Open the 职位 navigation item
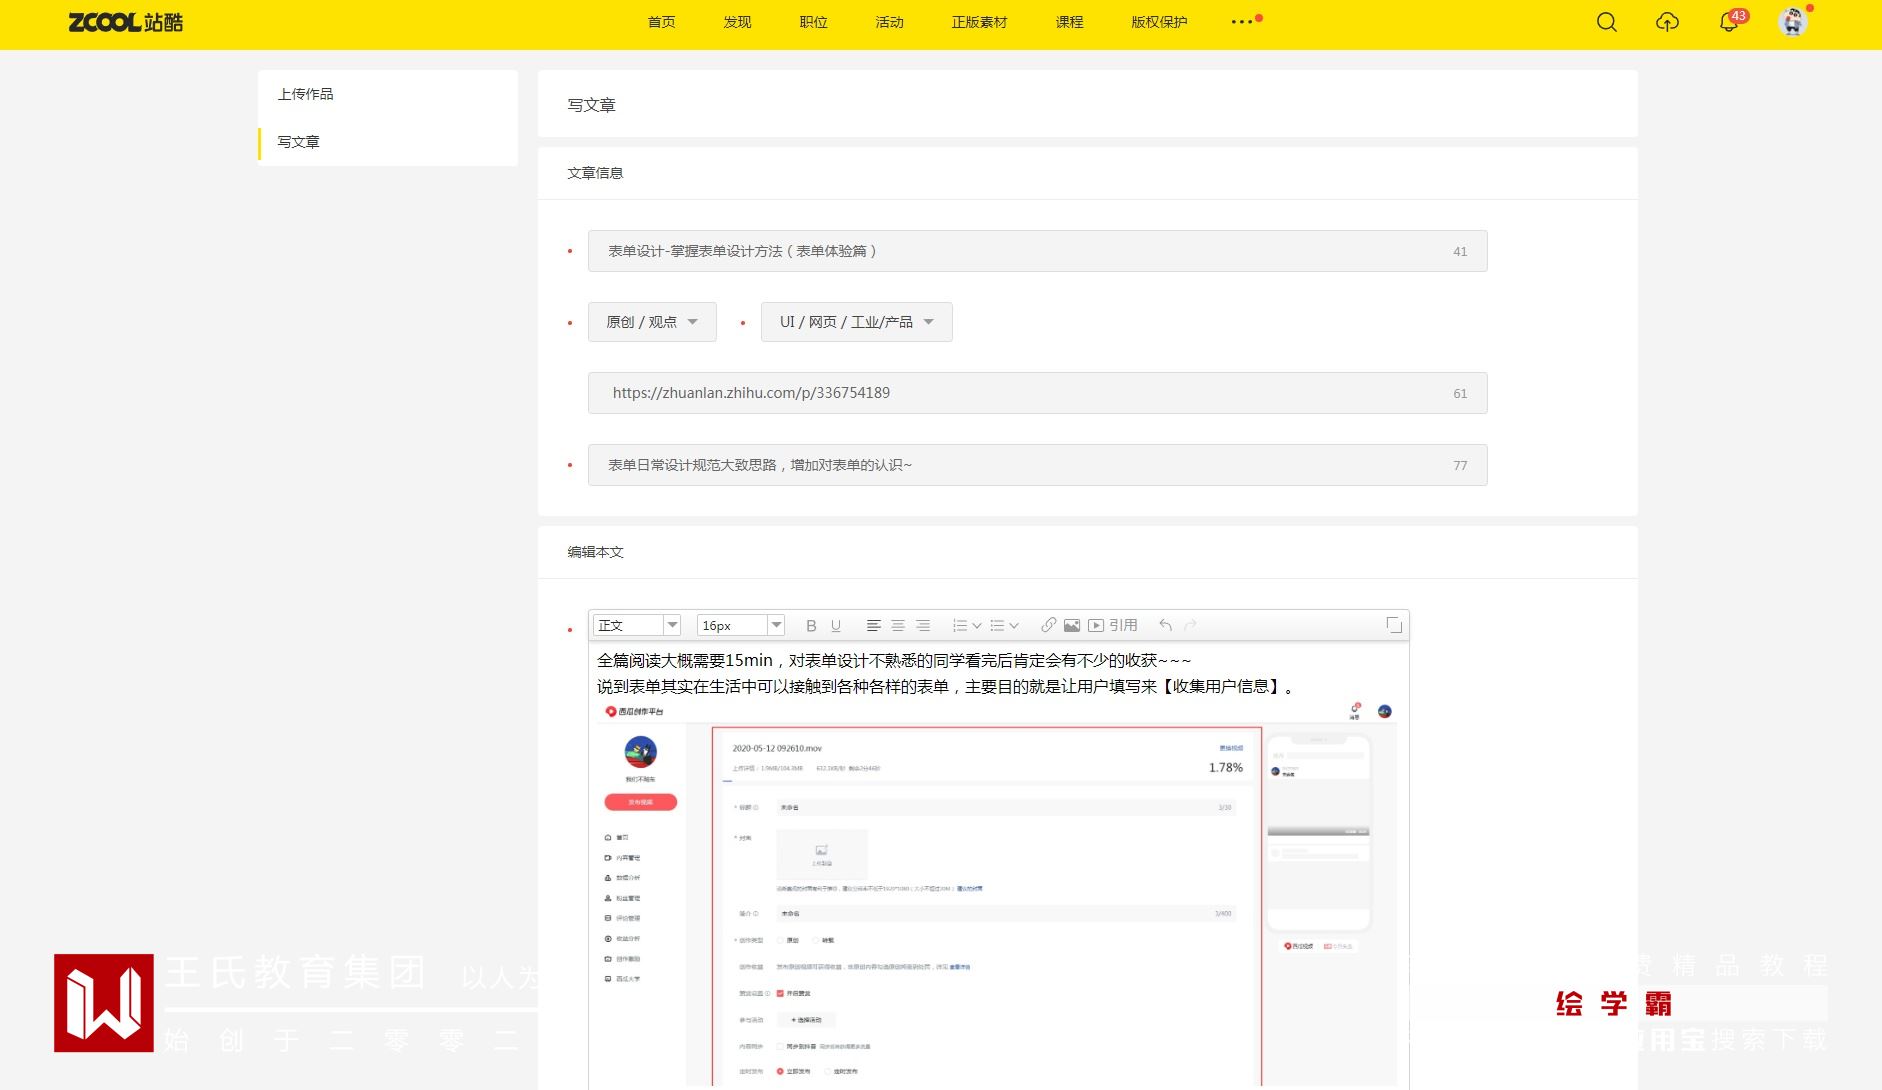 (814, 22)
